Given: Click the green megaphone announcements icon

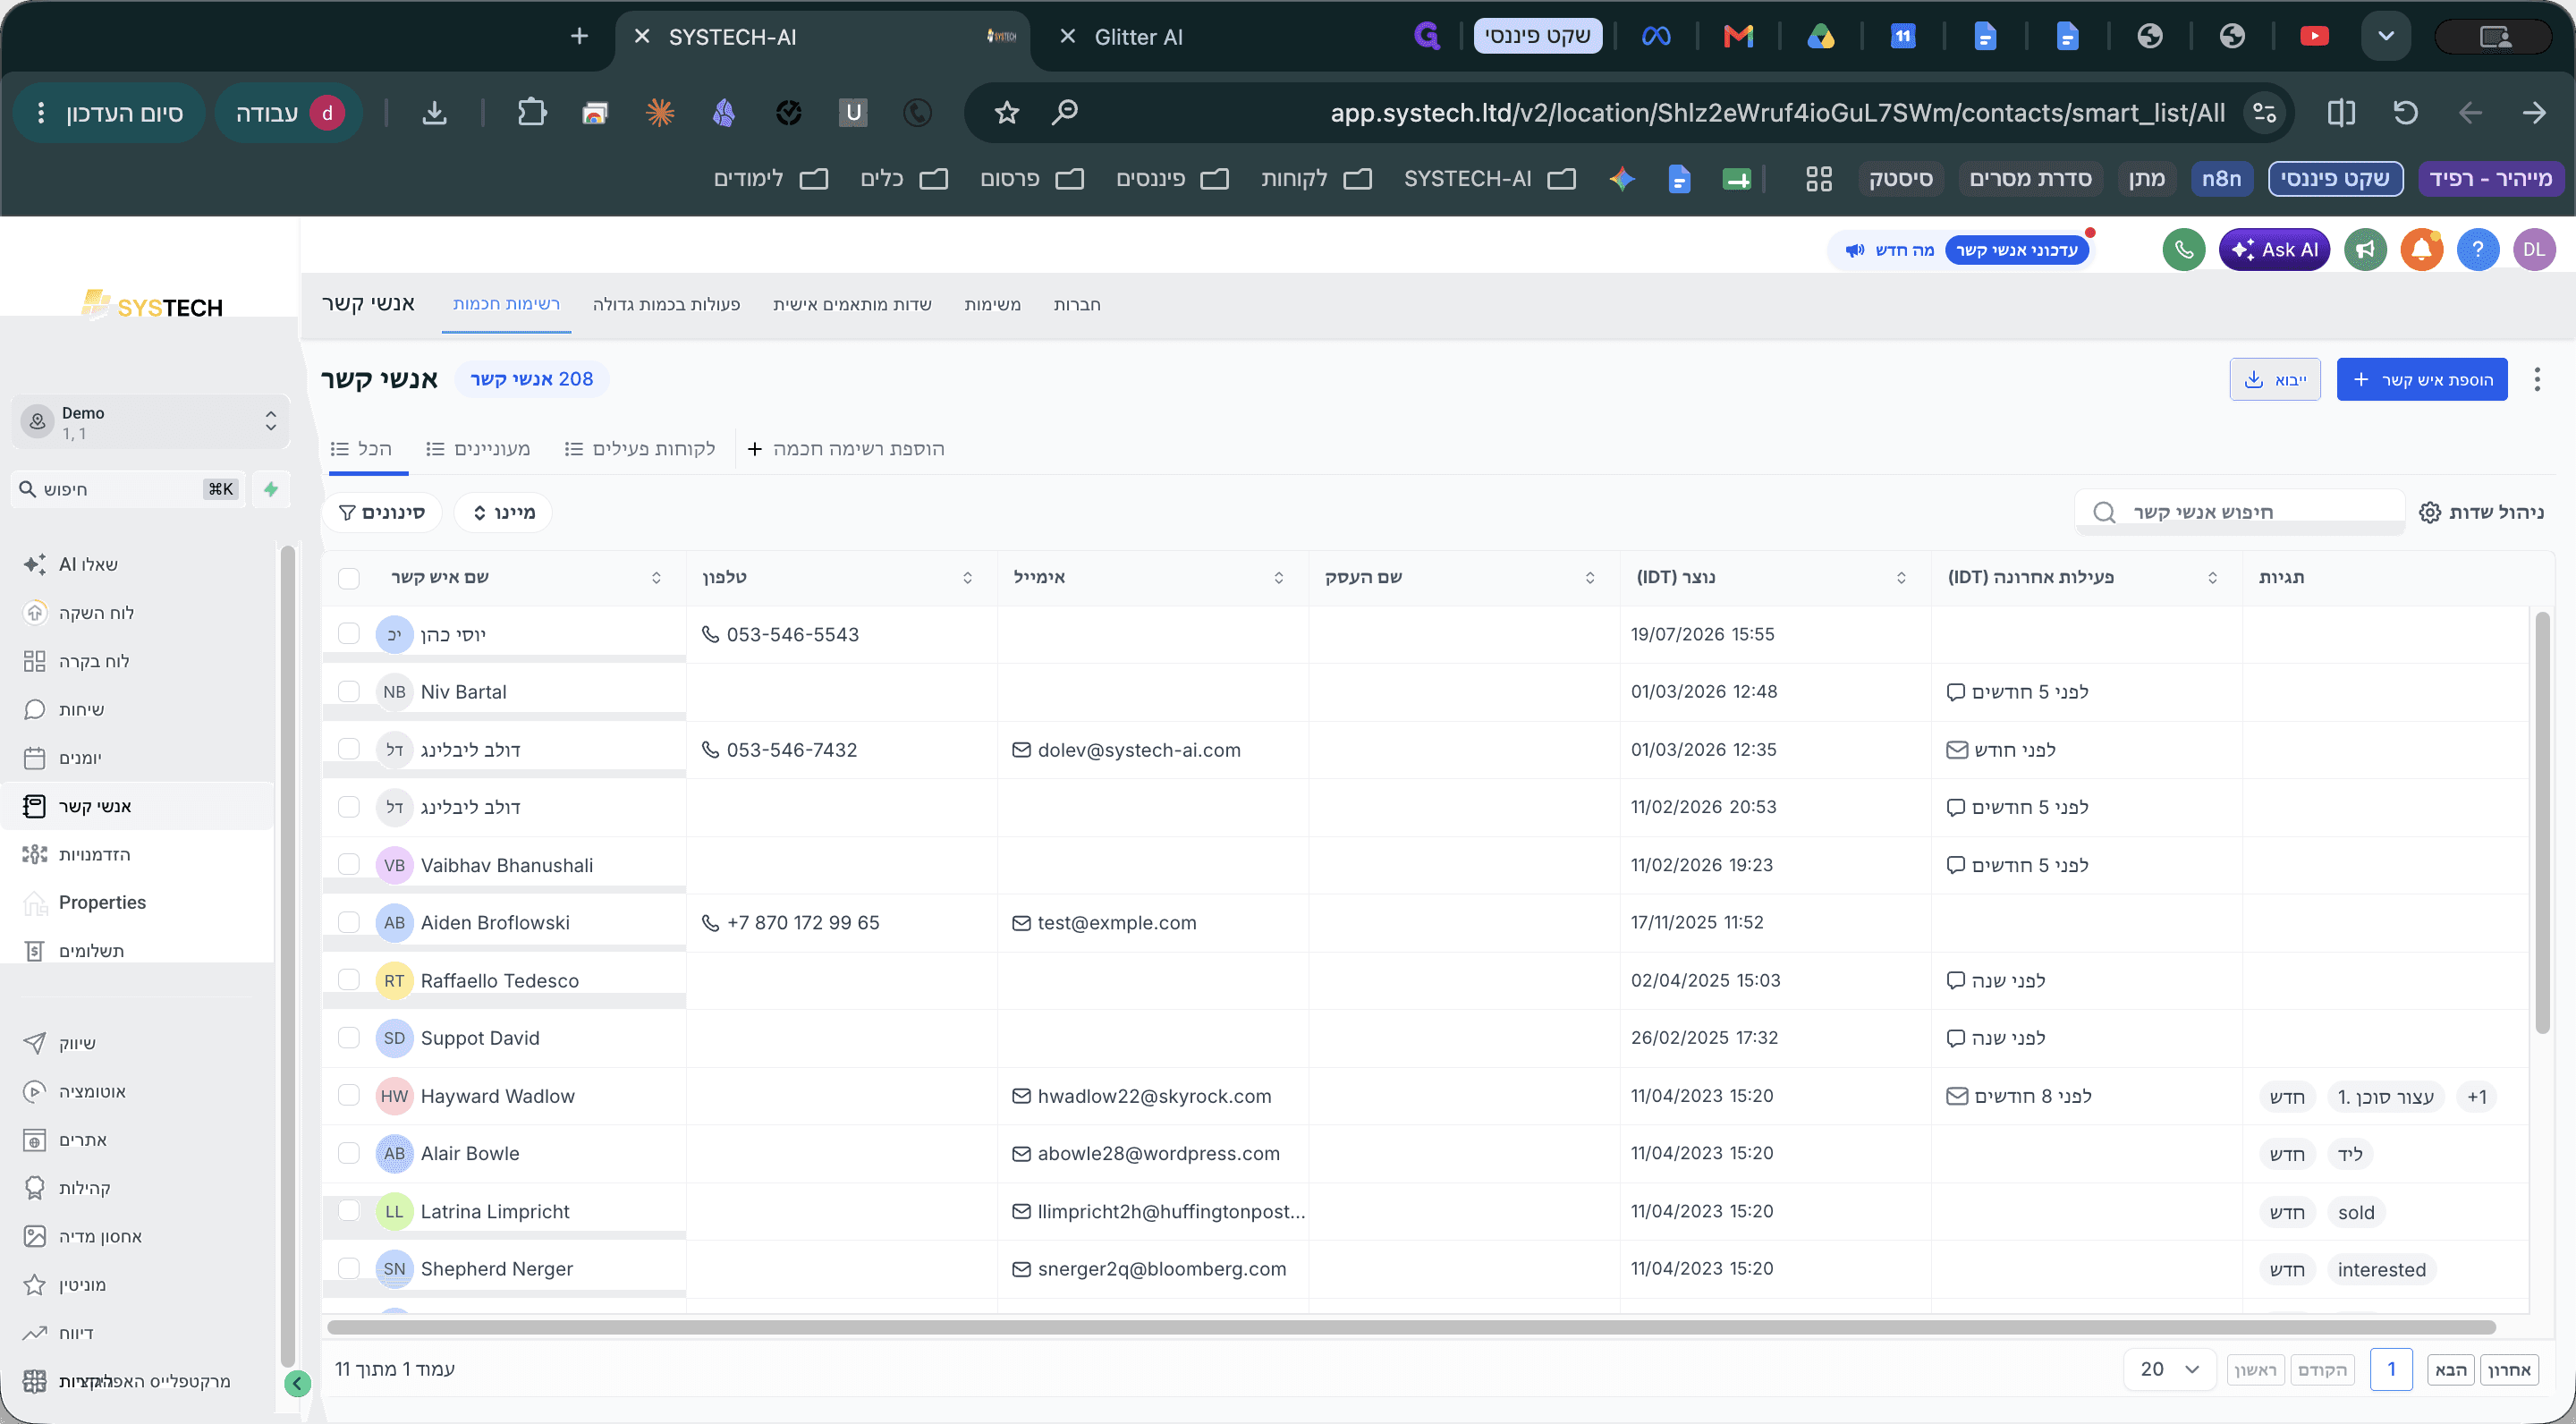Looking at the screenshot, I should click(2365, 249).
